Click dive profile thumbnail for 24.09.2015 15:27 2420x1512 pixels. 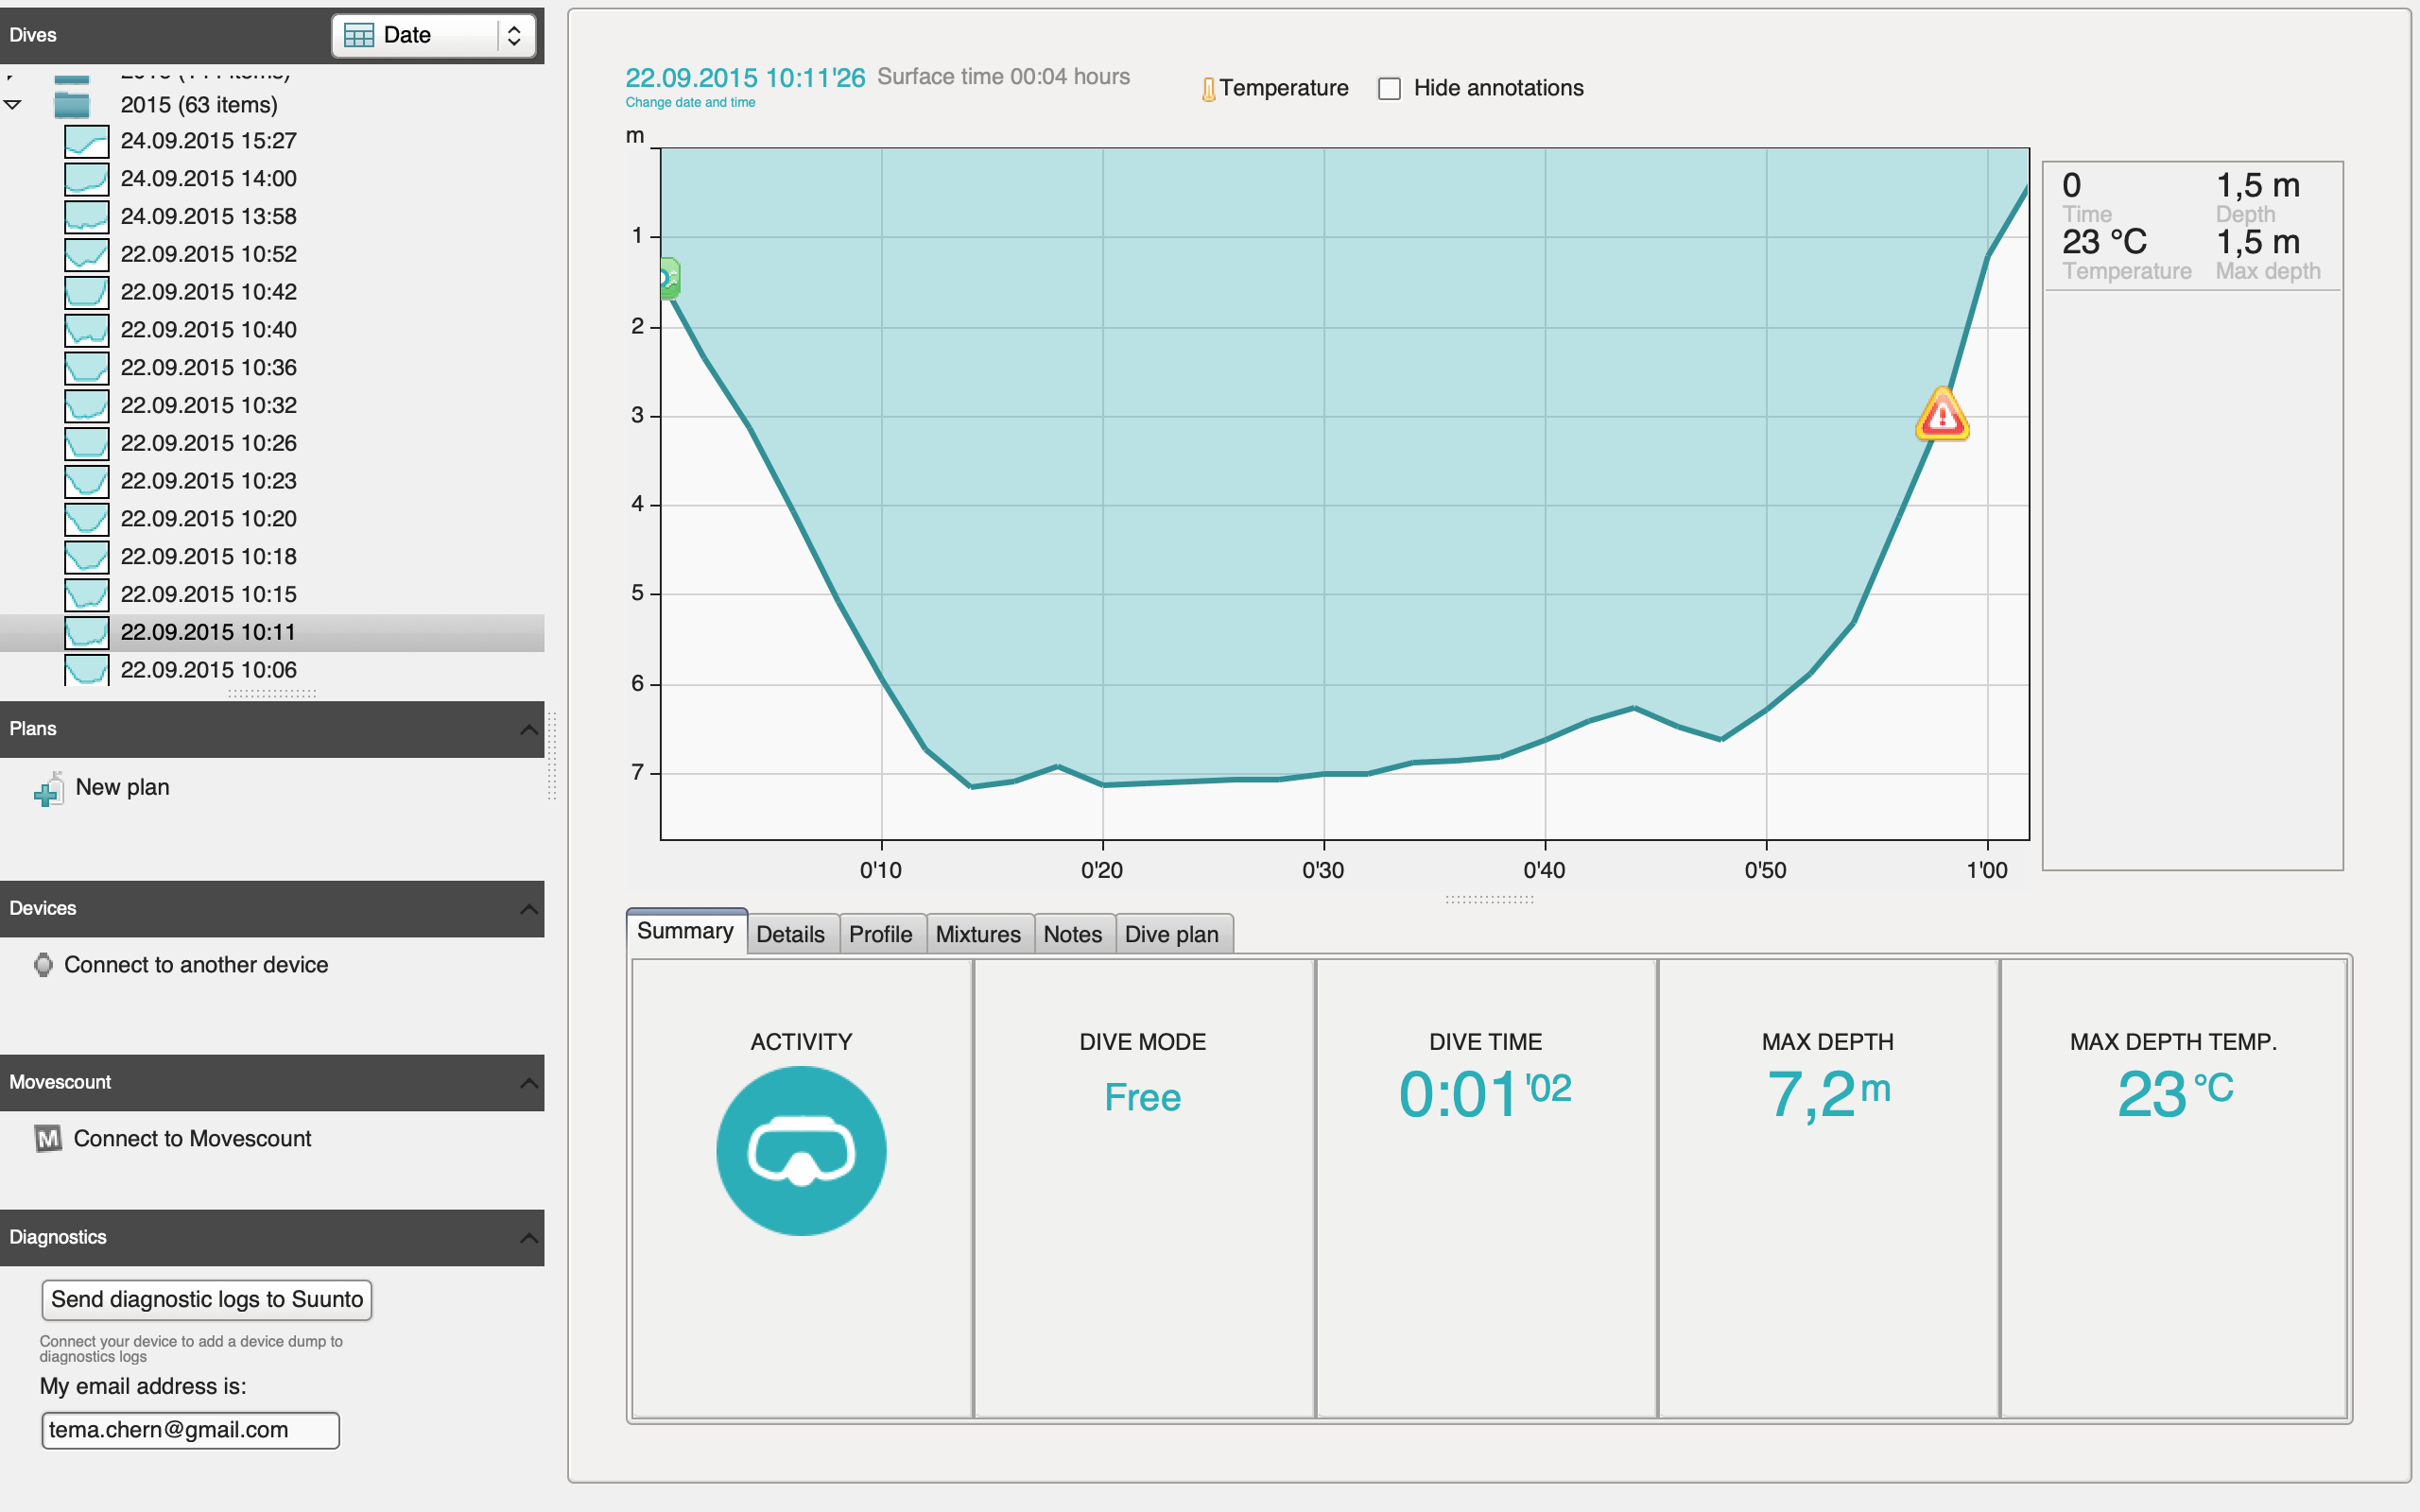[x=87, y=141]
